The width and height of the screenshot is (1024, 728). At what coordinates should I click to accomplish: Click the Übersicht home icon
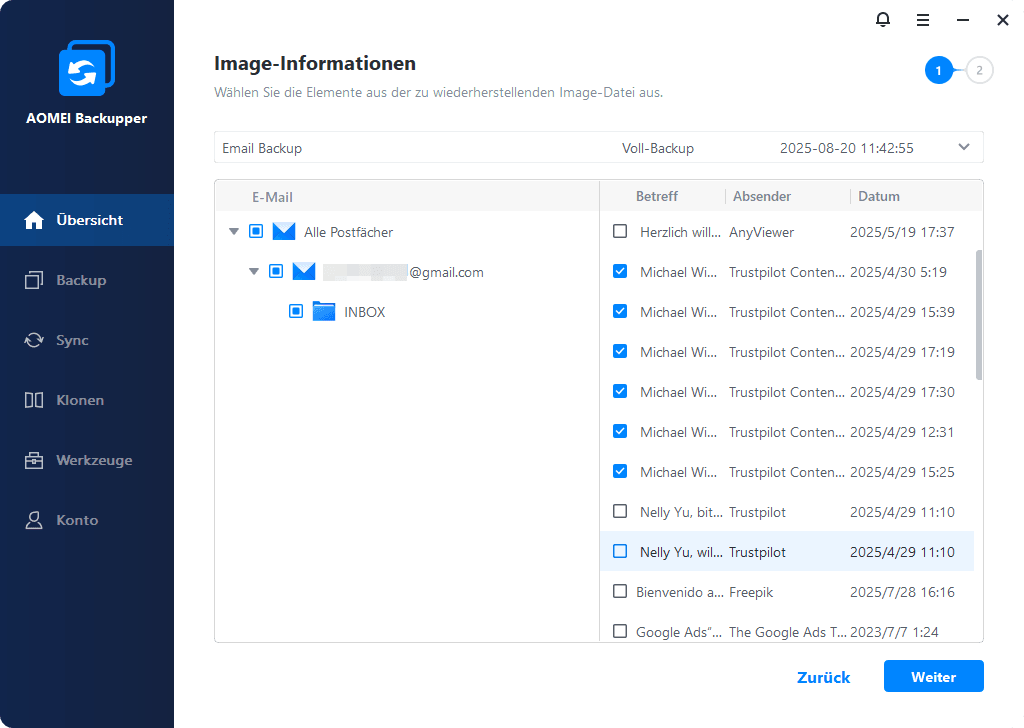pyautogui.click(x=34, y=220)
